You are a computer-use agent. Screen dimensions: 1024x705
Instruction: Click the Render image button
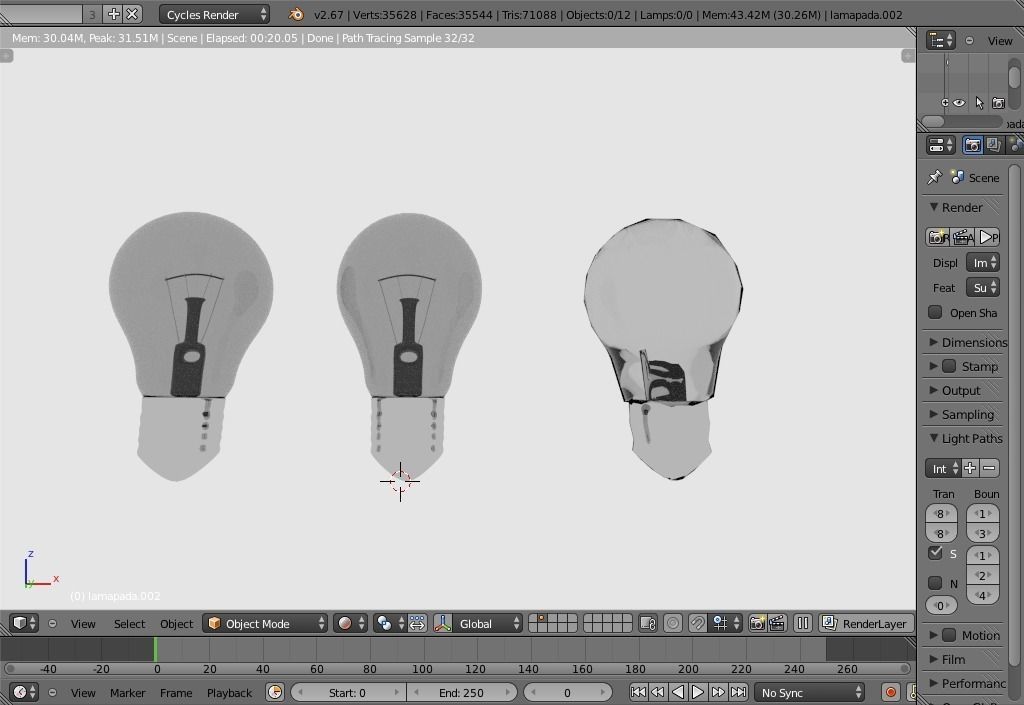(938, 237)
